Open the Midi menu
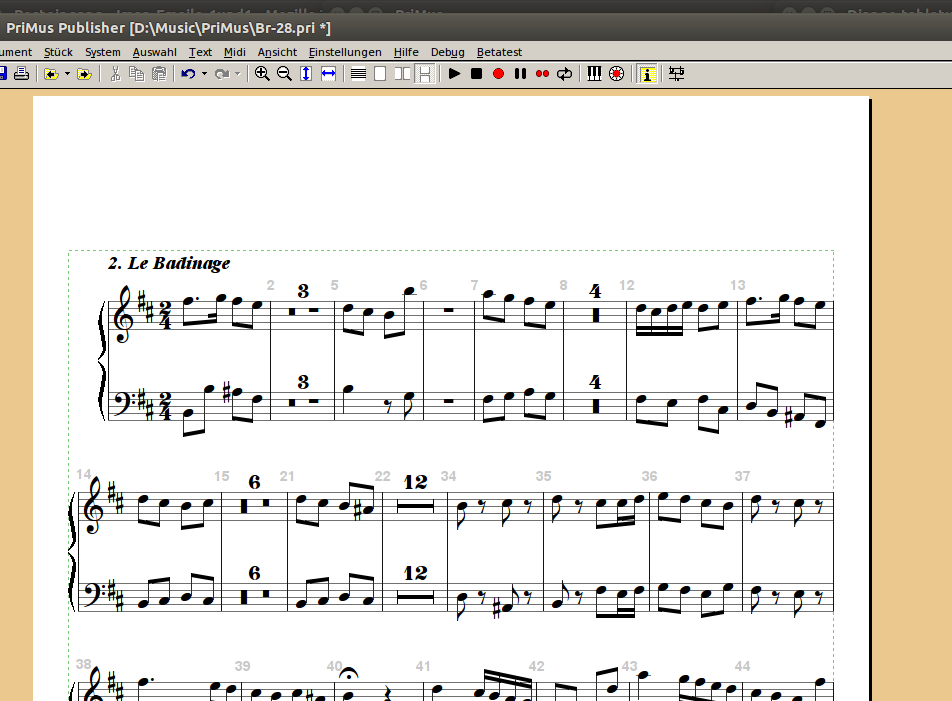Viewport: 952px width, 701px height. (235, 52)
